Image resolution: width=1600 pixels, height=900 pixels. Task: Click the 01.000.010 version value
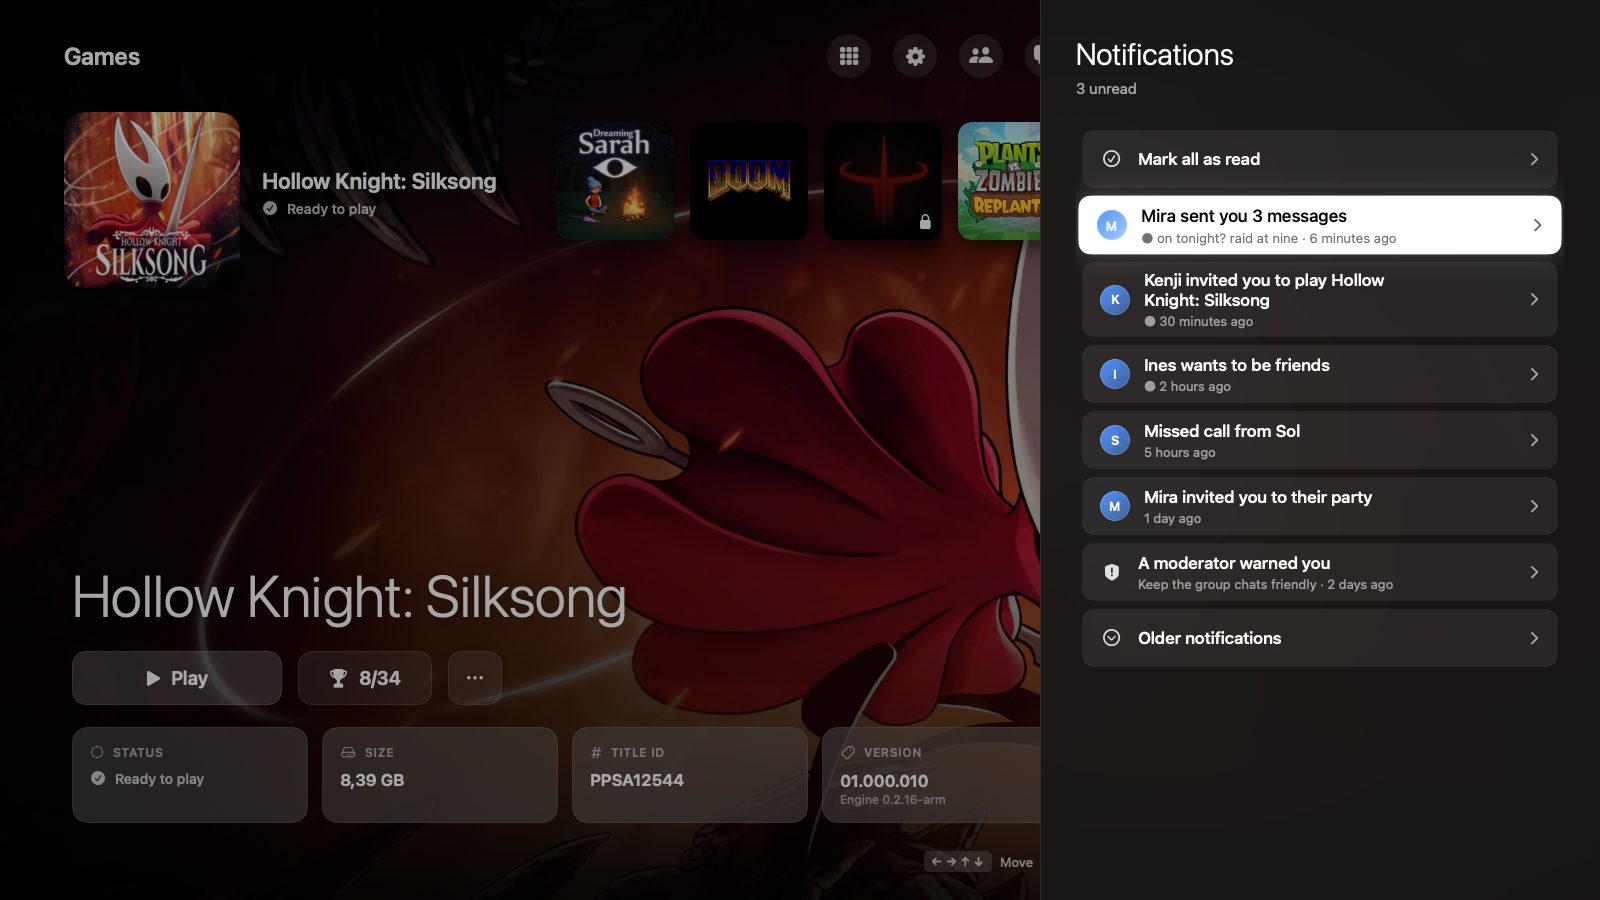coord(884,781)
